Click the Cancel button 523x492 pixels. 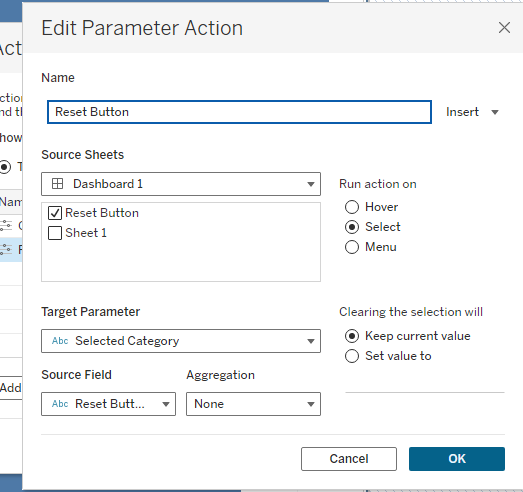[x=349, y=459]
